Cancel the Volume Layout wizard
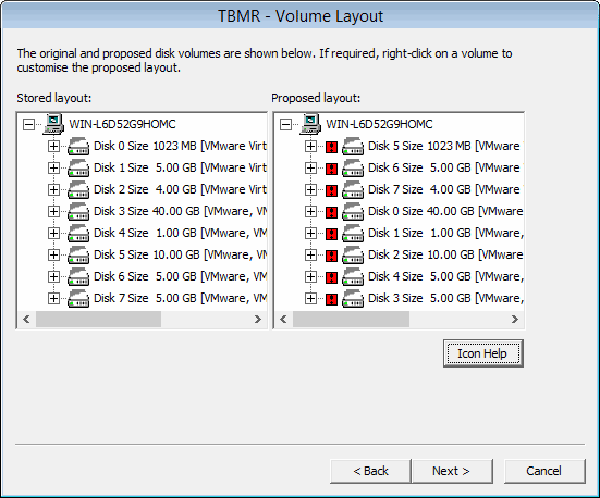The height and width of the screenshot is (498, 600). tap(545, 471)
